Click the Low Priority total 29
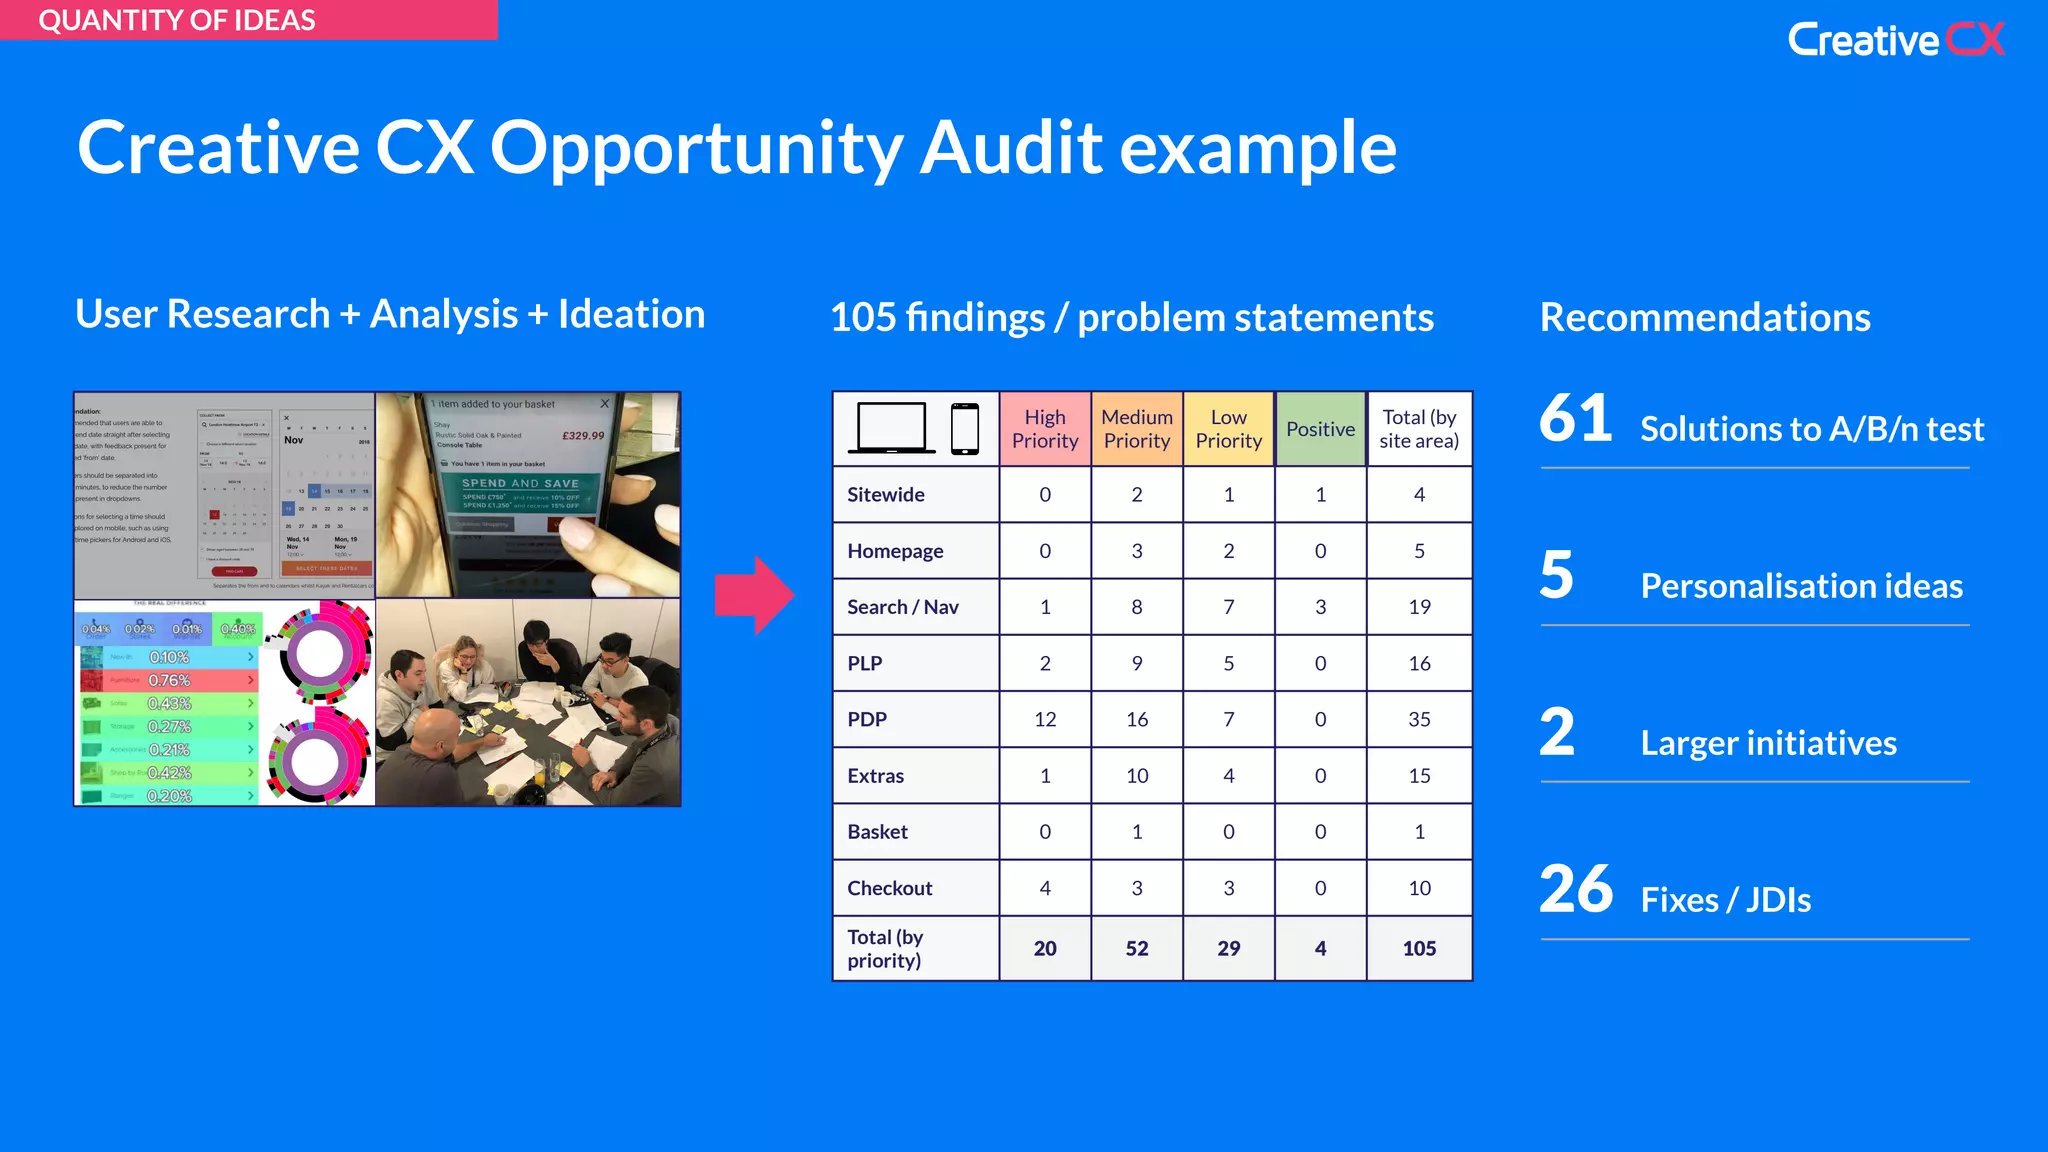Screen dimensions: 2048x1152 (1229, 948)
